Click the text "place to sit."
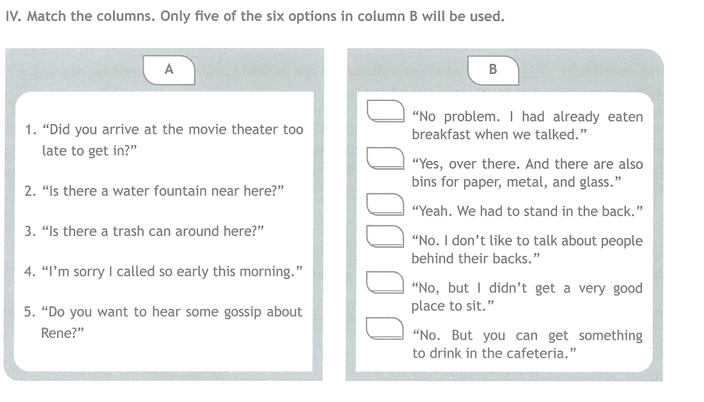704x402 pixels. (x=453, y=306)
